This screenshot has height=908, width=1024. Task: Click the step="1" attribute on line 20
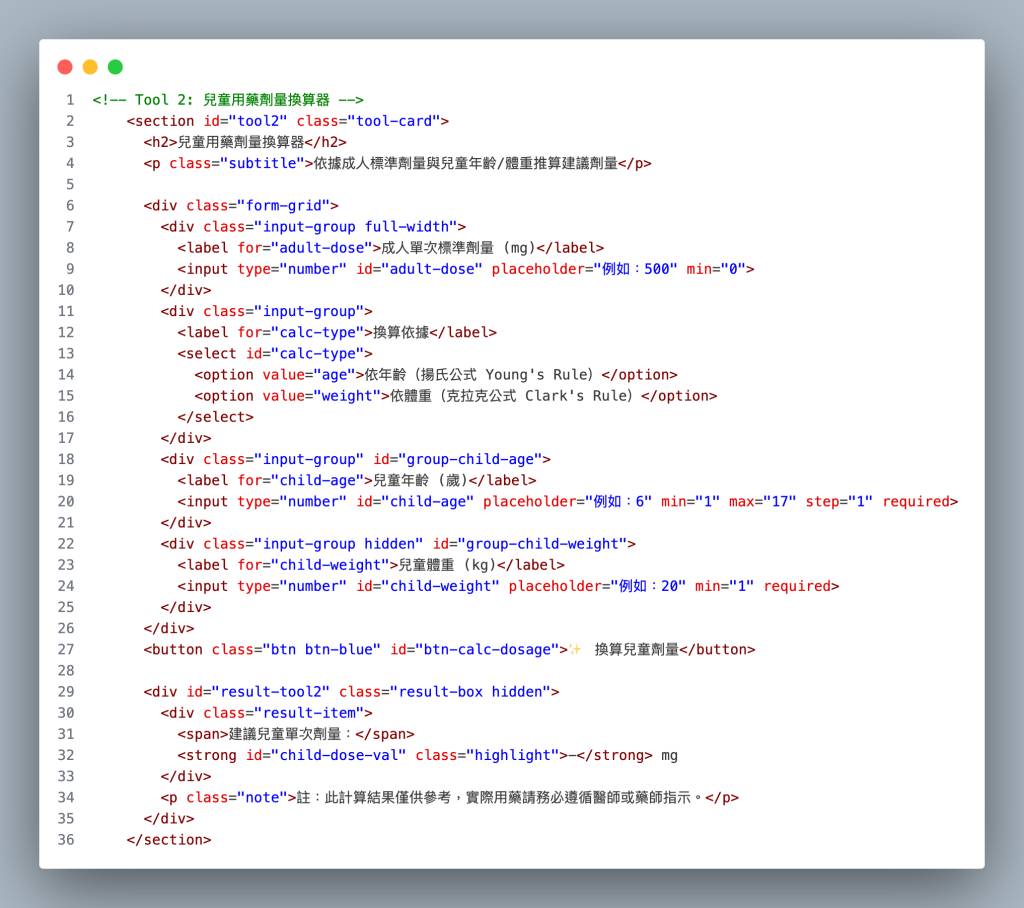pyautogui.click(x=839, y=502)
